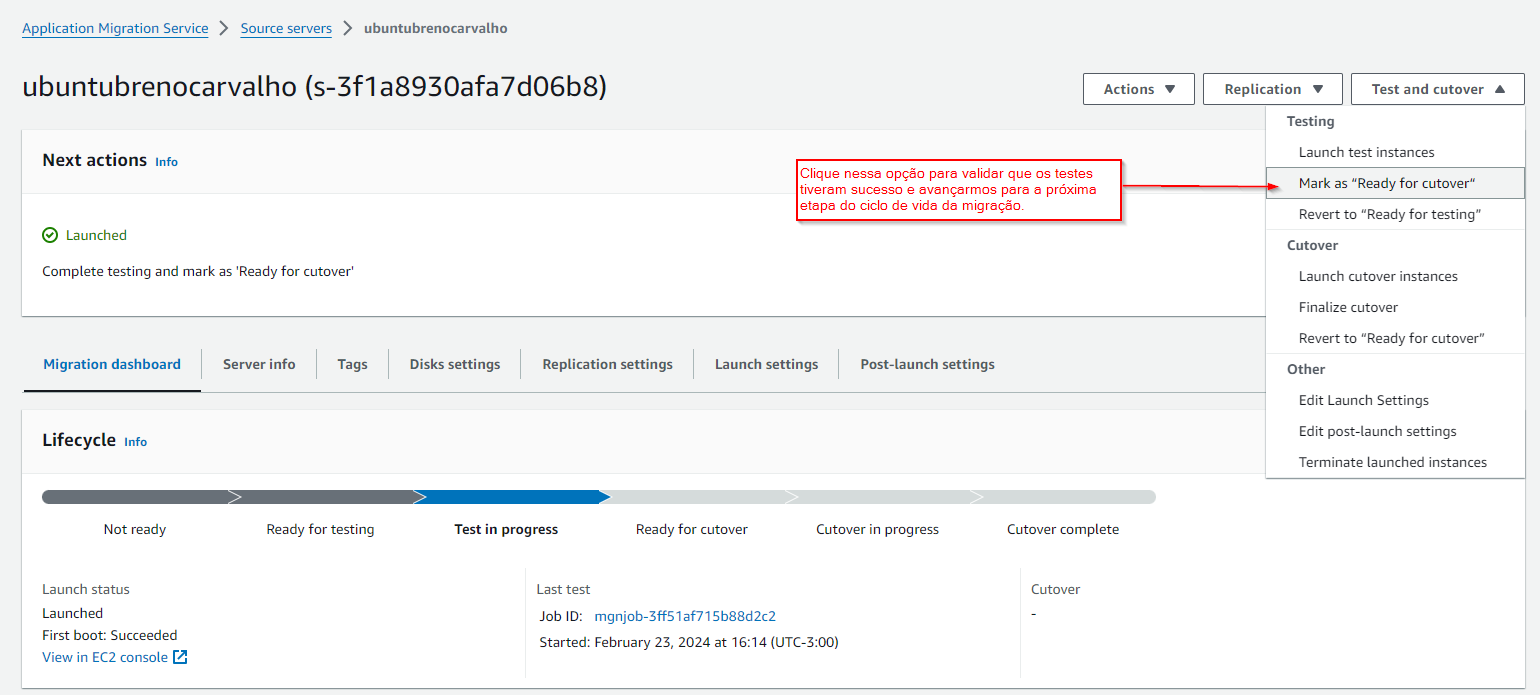Open the Actions dropdown button
The height and width of the screenshot is (695, 1540).
[x=1138, y=89]
